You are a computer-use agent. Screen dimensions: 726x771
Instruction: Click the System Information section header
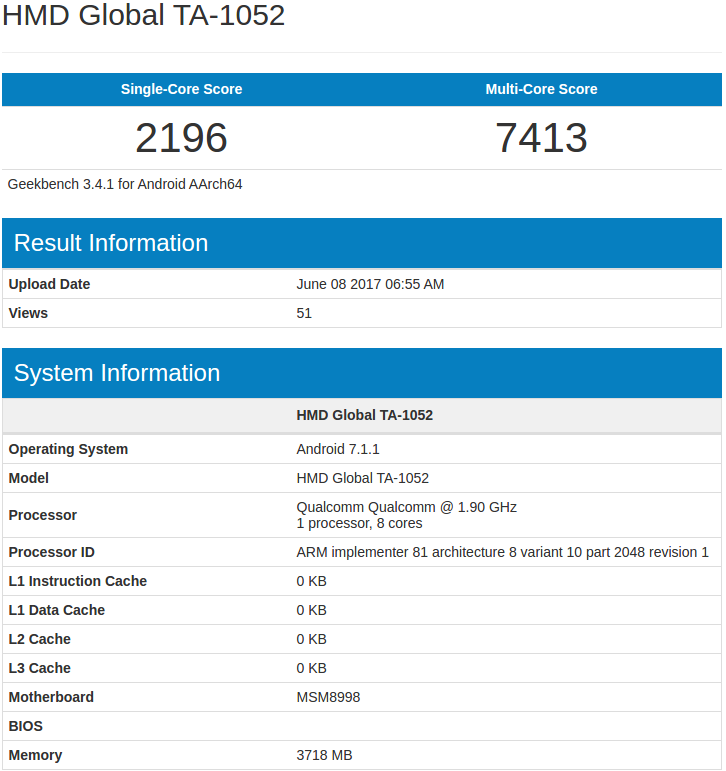117,373
